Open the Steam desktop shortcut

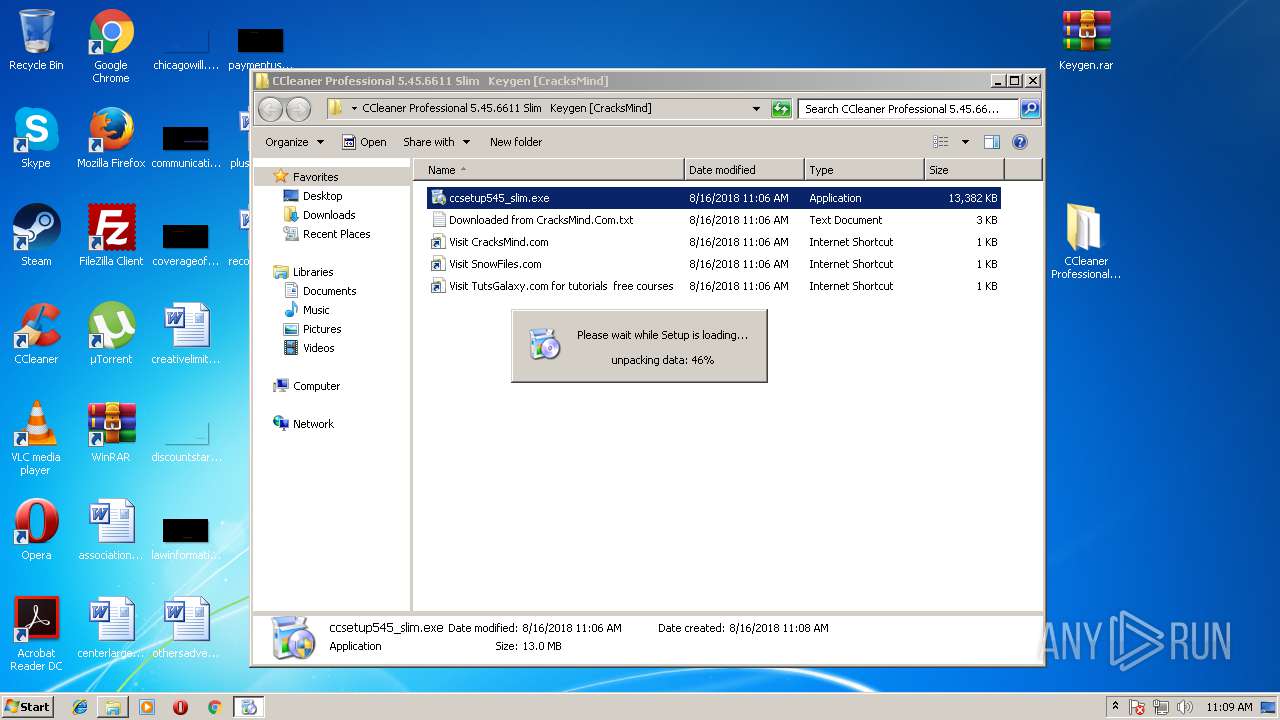click(36, 236)
